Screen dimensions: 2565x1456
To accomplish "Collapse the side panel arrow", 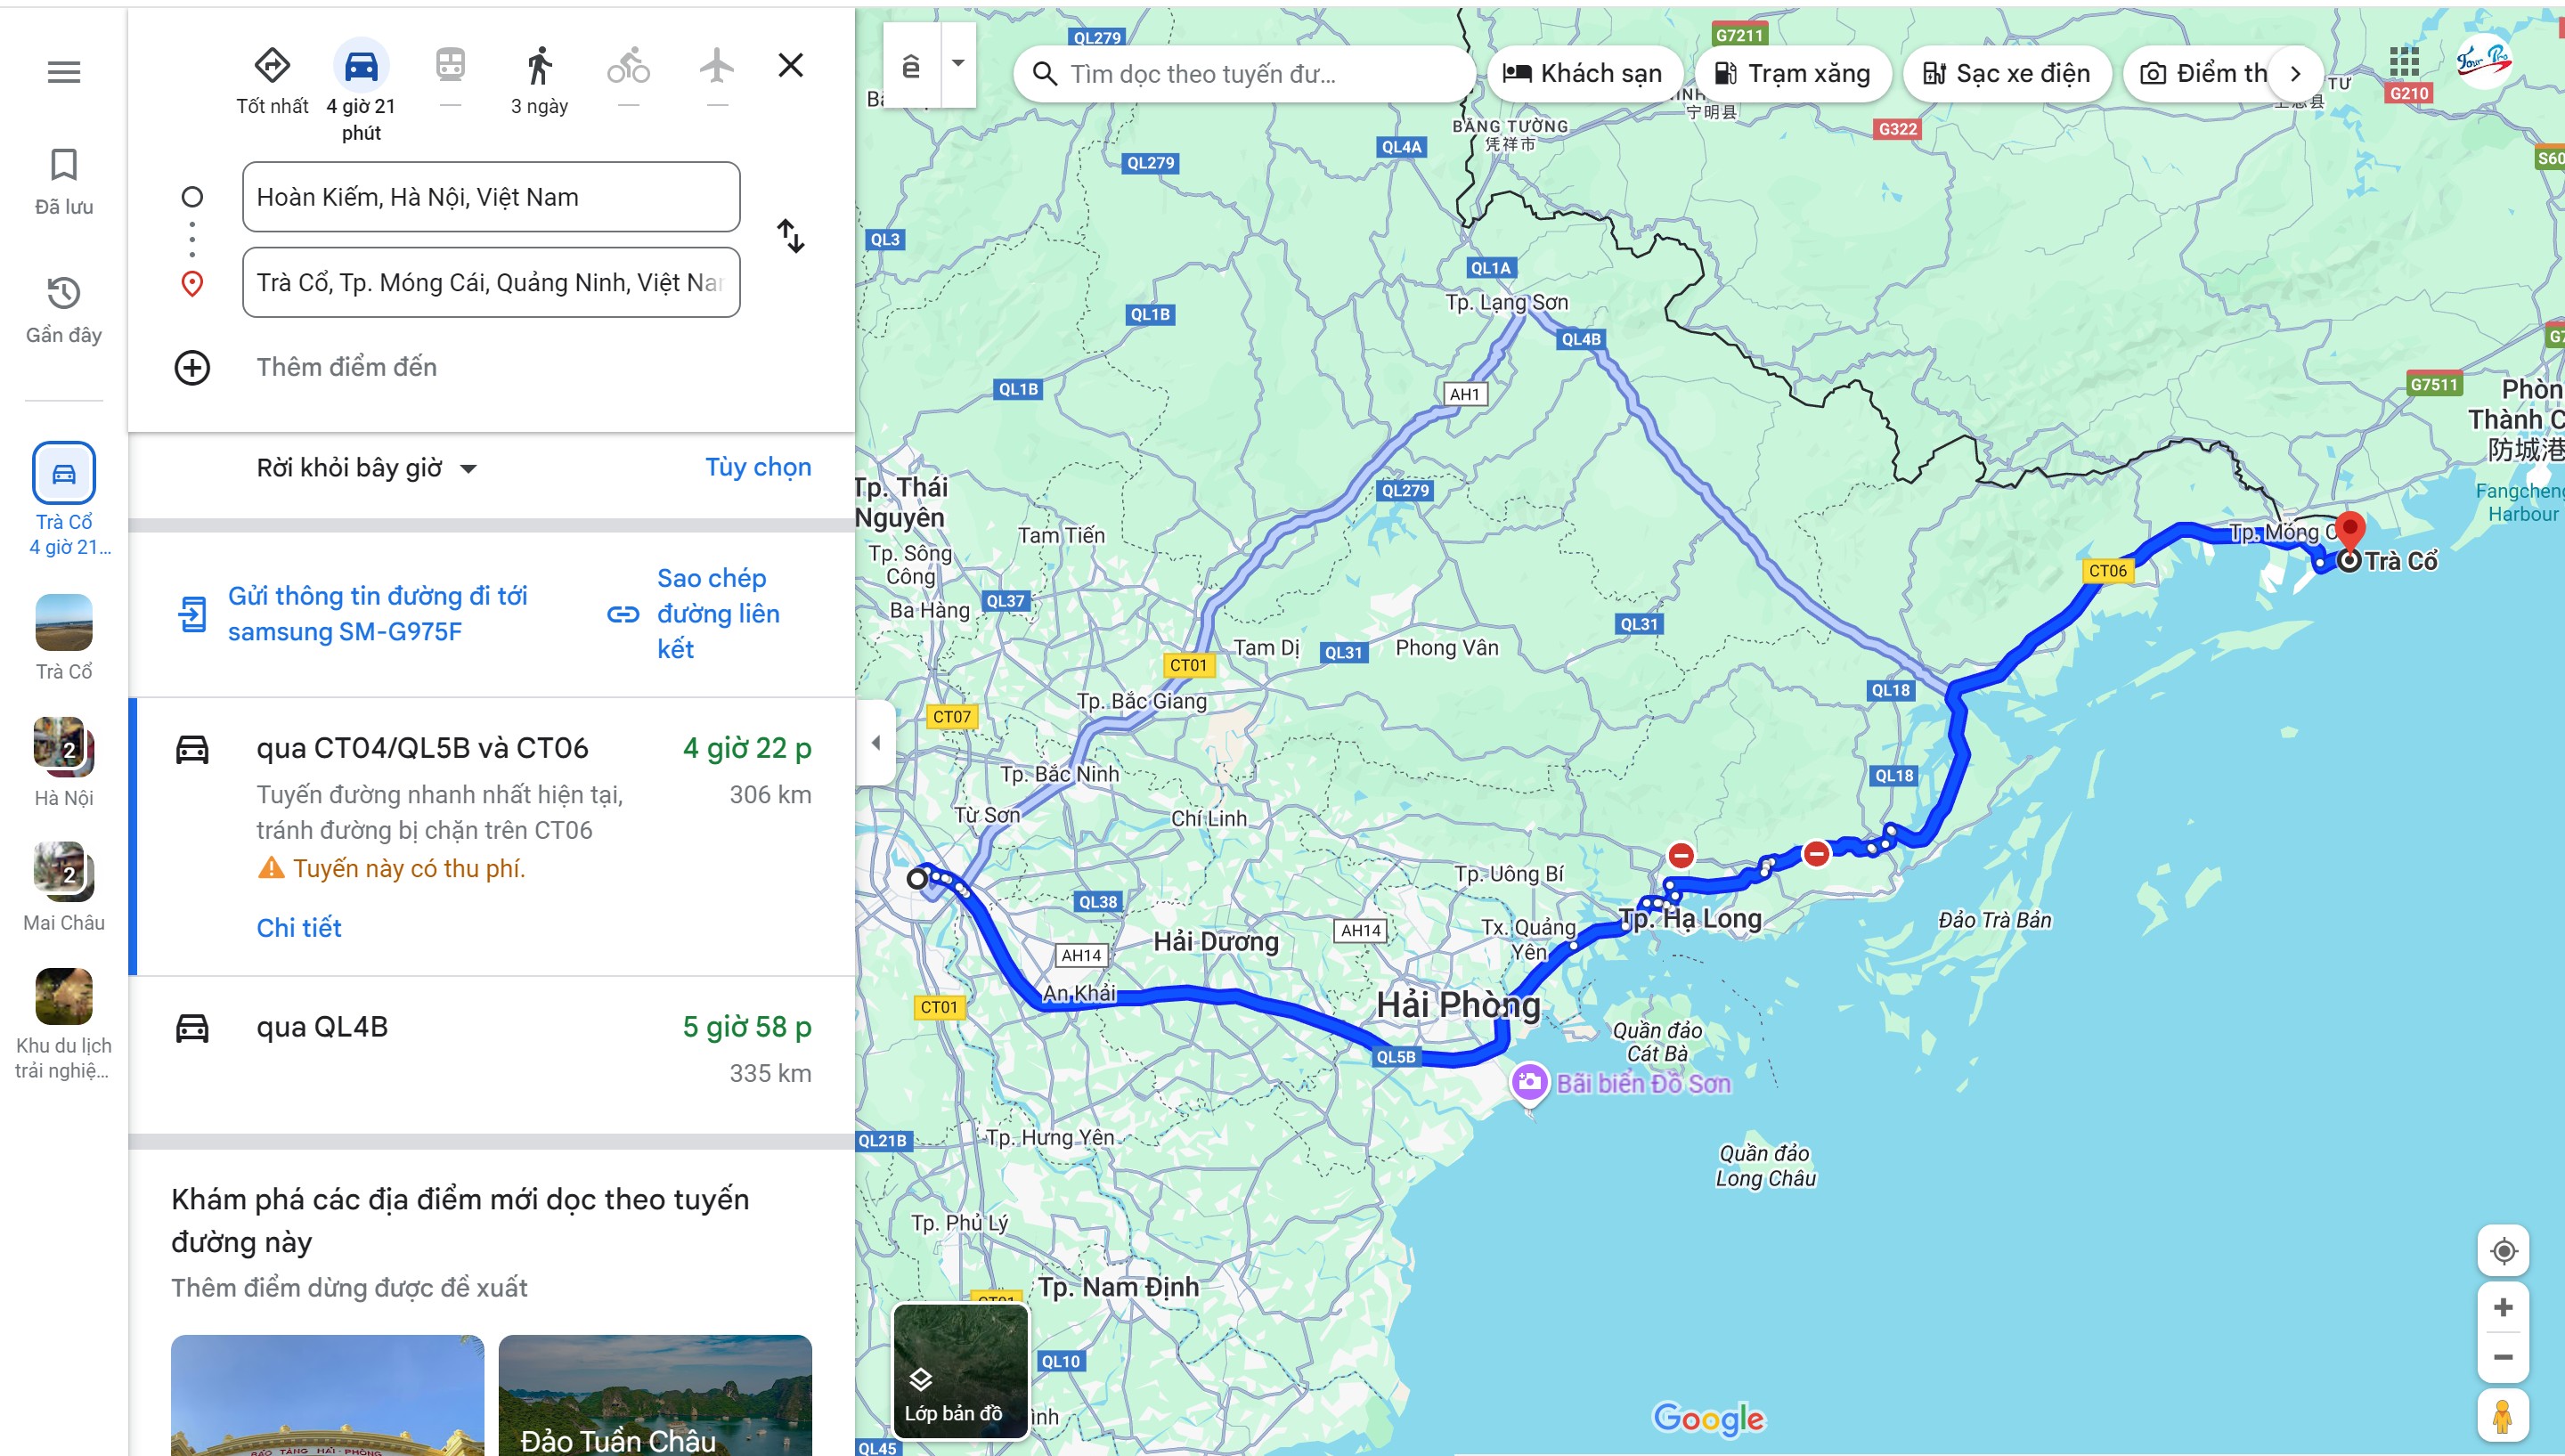I will coord(876,743).
